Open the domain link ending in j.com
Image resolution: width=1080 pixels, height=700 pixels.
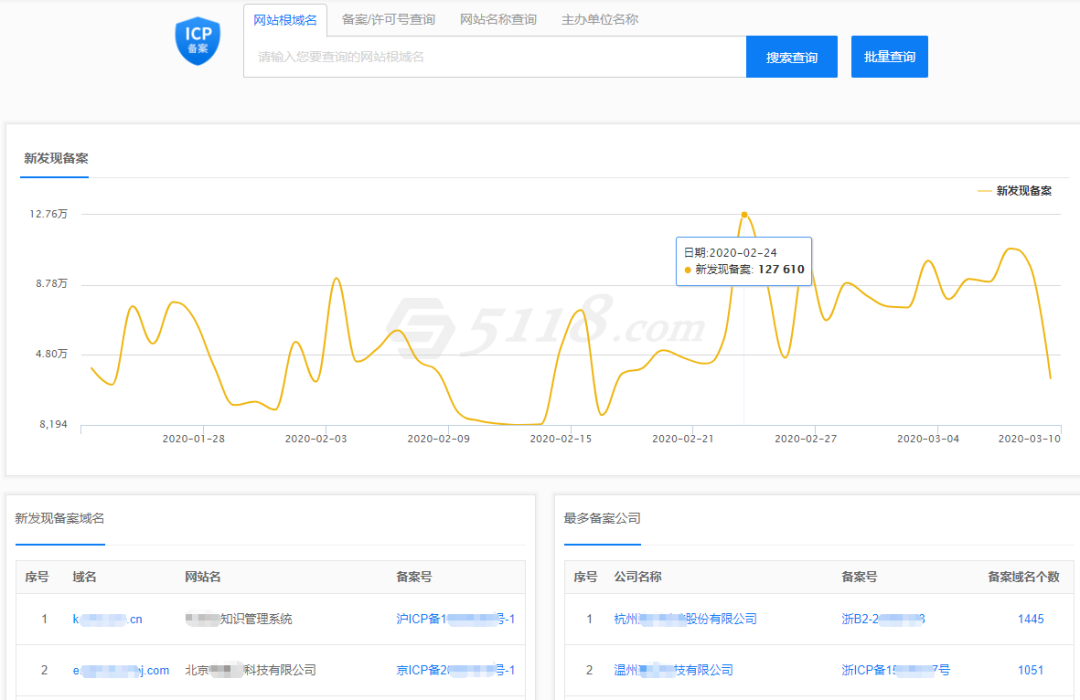pyautogui.click(x=121, y=670)
